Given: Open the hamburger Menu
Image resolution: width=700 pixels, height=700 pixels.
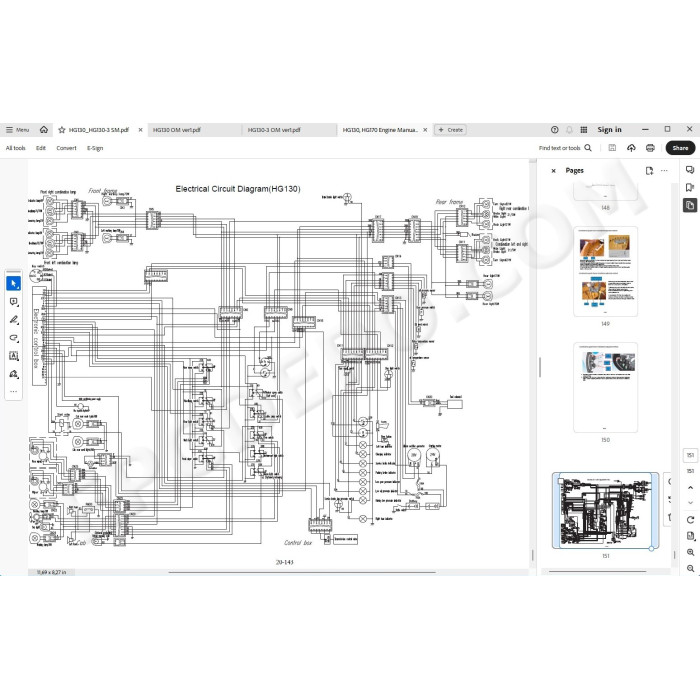Looking at the screenshot, I should point(17,130).
